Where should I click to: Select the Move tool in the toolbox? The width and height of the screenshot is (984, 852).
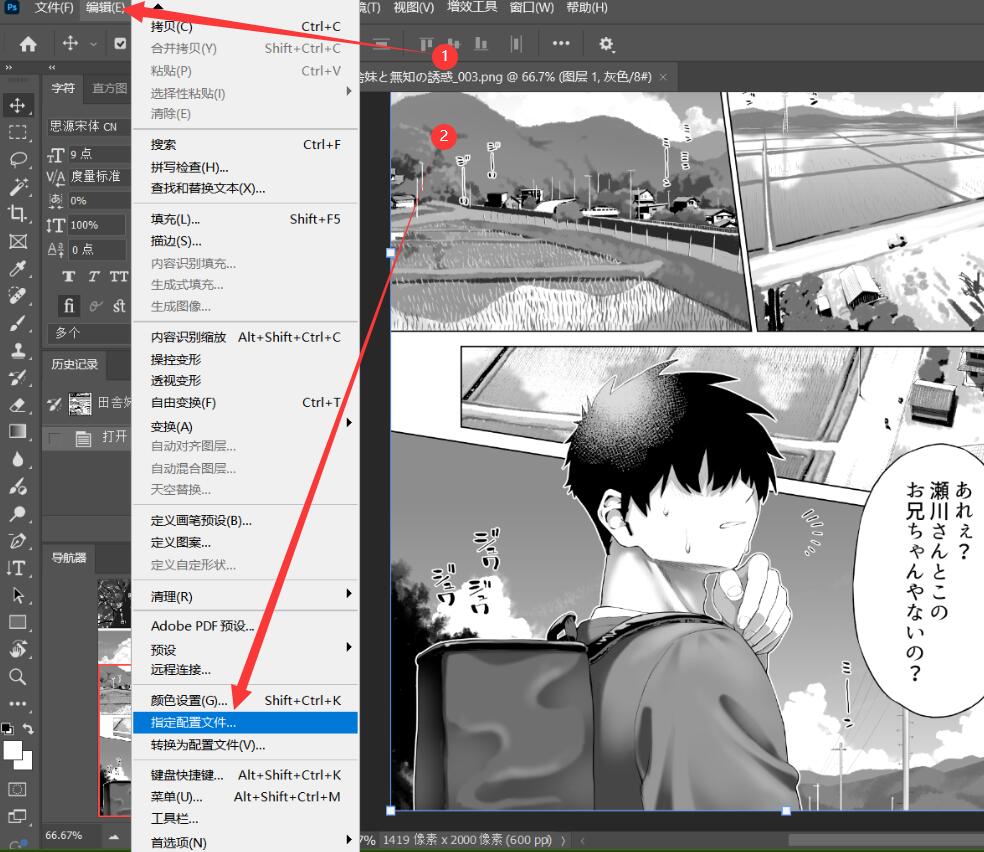click(x=18, y=105)
